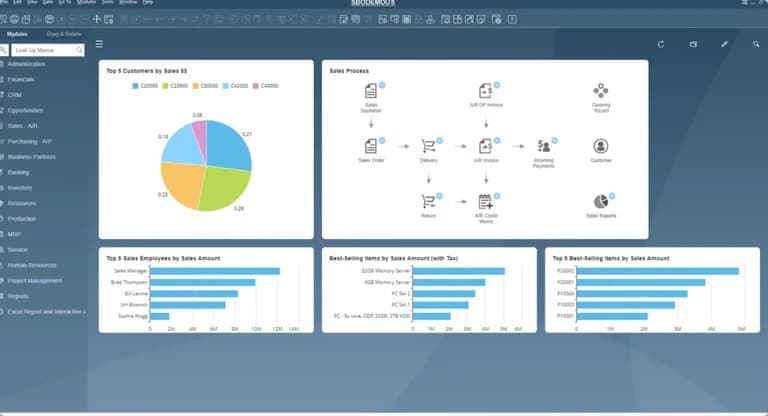Expand the Financials module
768x416 pixels.
(21, 79)
